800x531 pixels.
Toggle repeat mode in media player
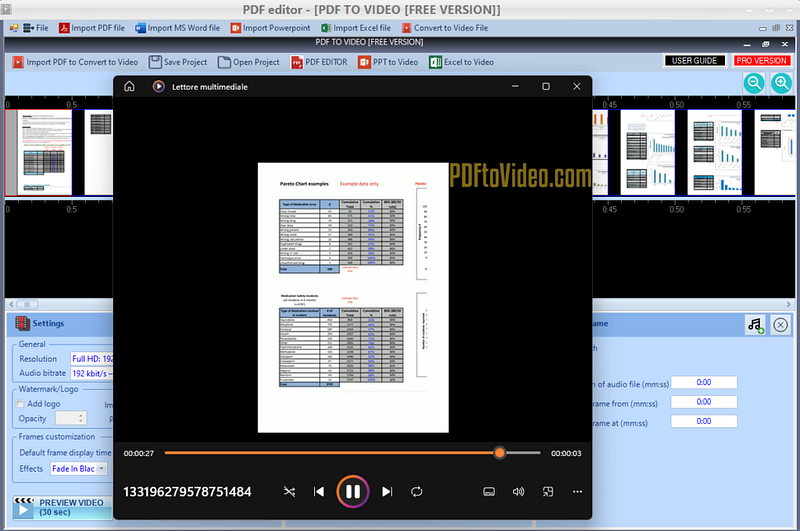417,492
